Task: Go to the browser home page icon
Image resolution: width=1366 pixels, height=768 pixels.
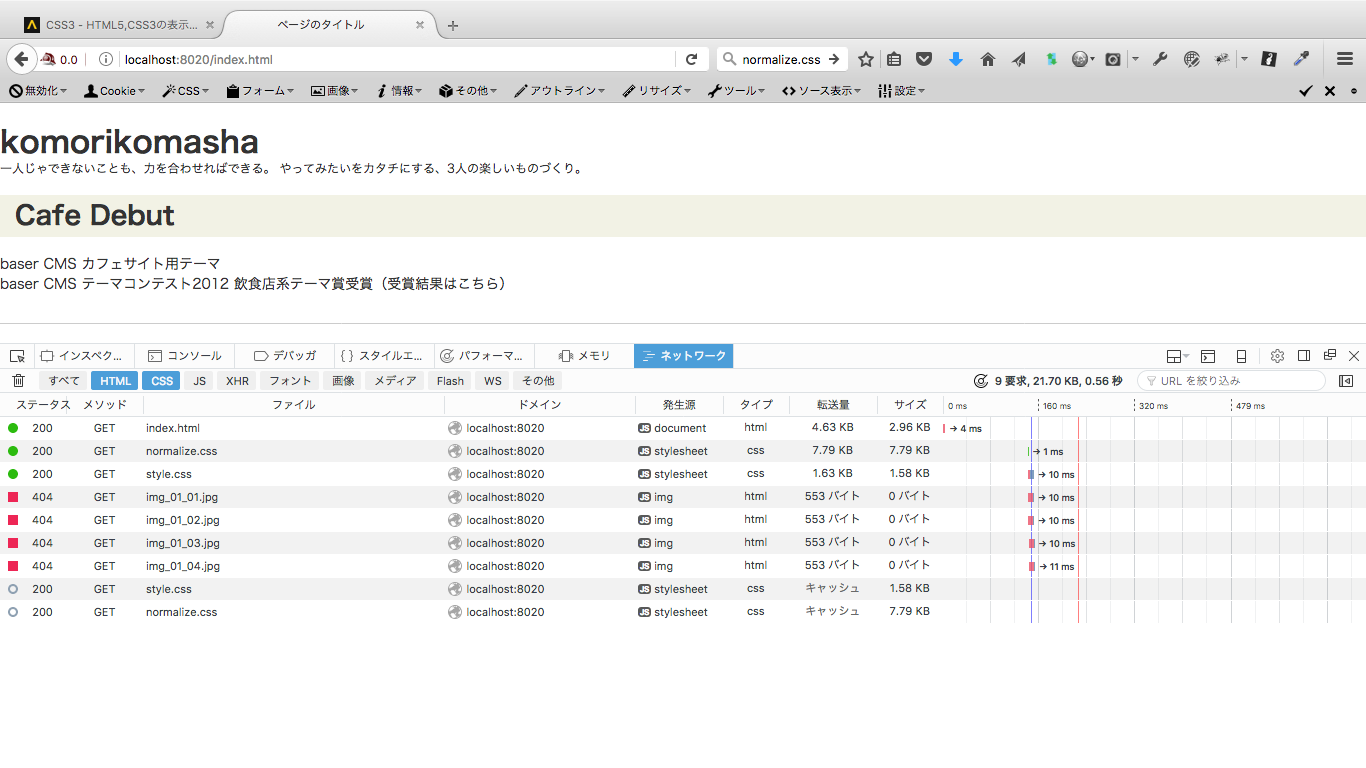Action: (987, 59)
